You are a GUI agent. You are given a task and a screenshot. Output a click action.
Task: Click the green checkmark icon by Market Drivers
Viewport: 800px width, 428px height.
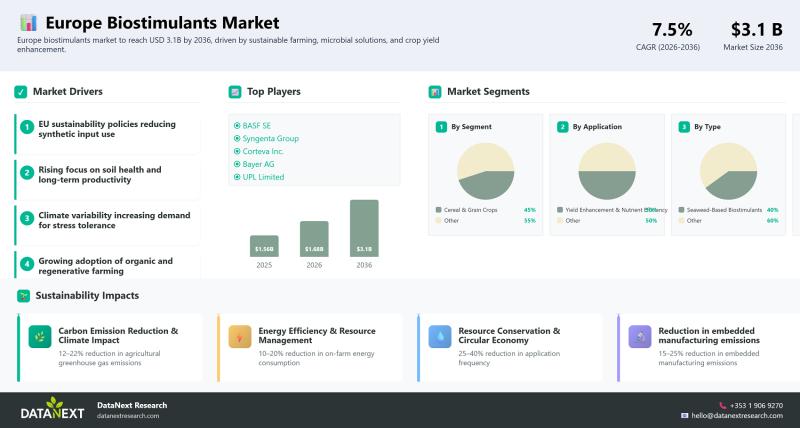coord(21,92)
